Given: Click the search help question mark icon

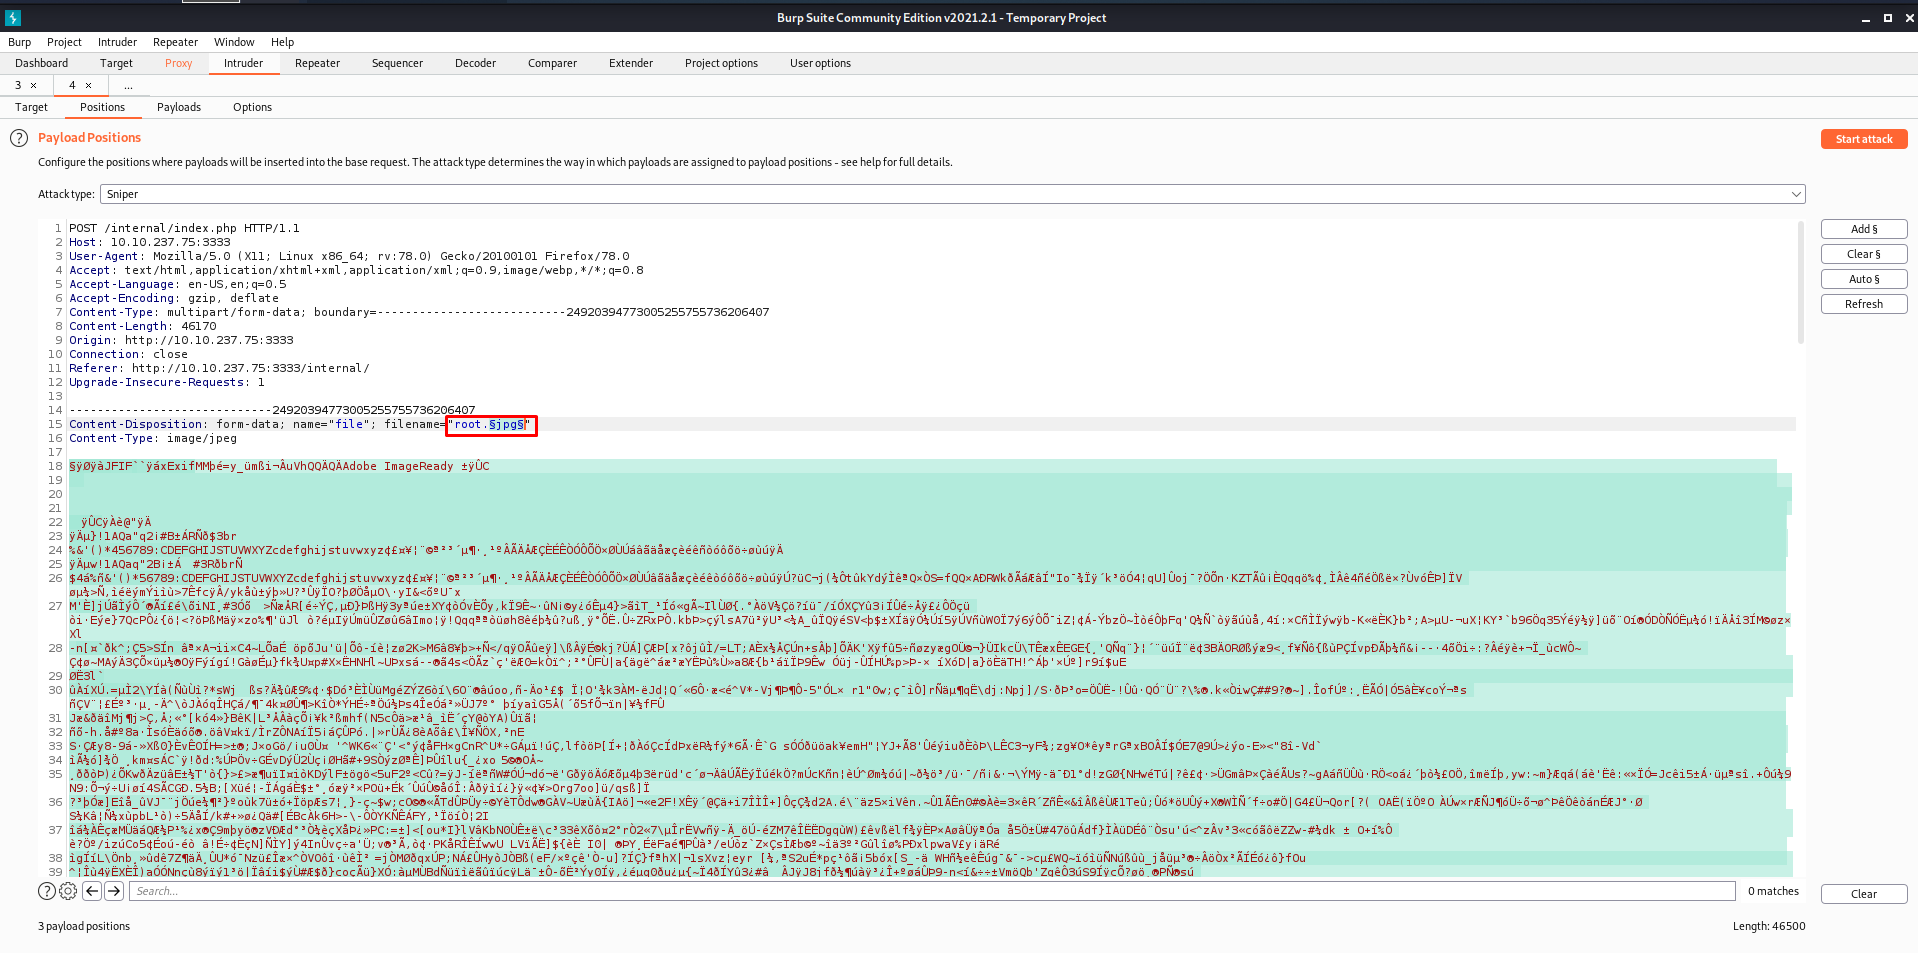Looking at the screenshot, I should 47,891.
